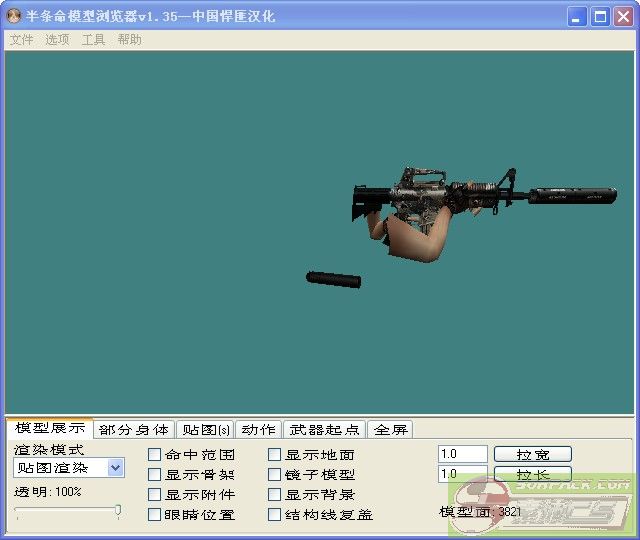Switch to the 动作 tab
Screen dimensions: 640x540
coord(258,430)
